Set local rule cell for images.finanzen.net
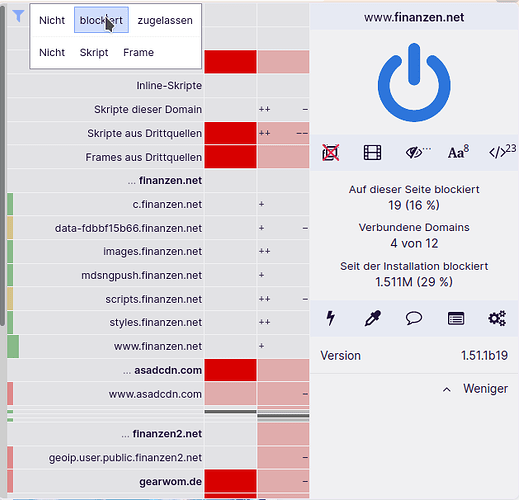 pos(283,251)
